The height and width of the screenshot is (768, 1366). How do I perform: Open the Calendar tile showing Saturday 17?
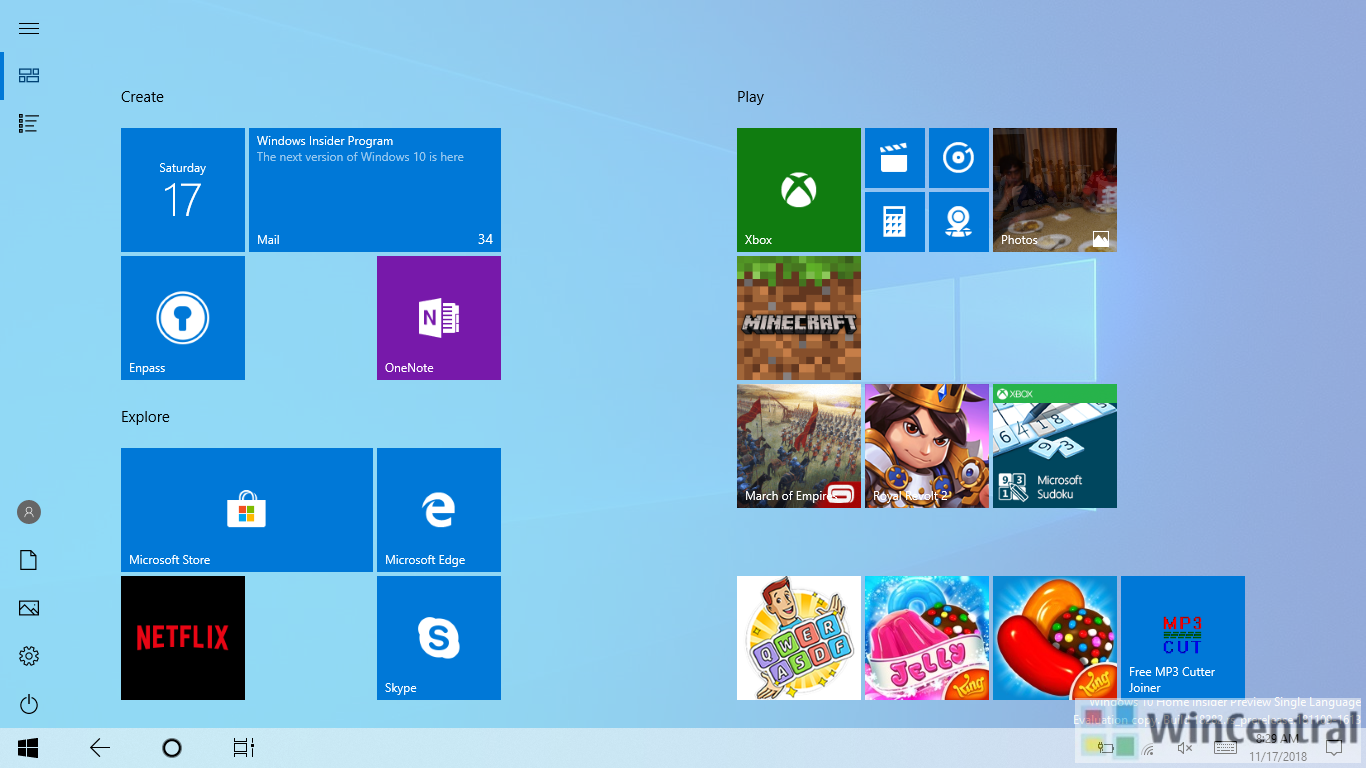183,190
